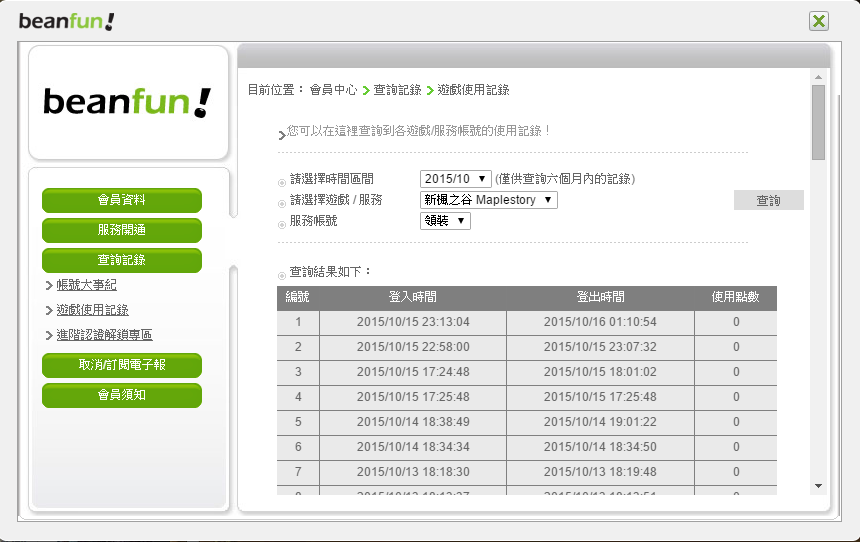This screenshot has height=542, width=860.
Task: Select logout time 2015/10/14 19:01:22 cell
Action: pos(600,422)
